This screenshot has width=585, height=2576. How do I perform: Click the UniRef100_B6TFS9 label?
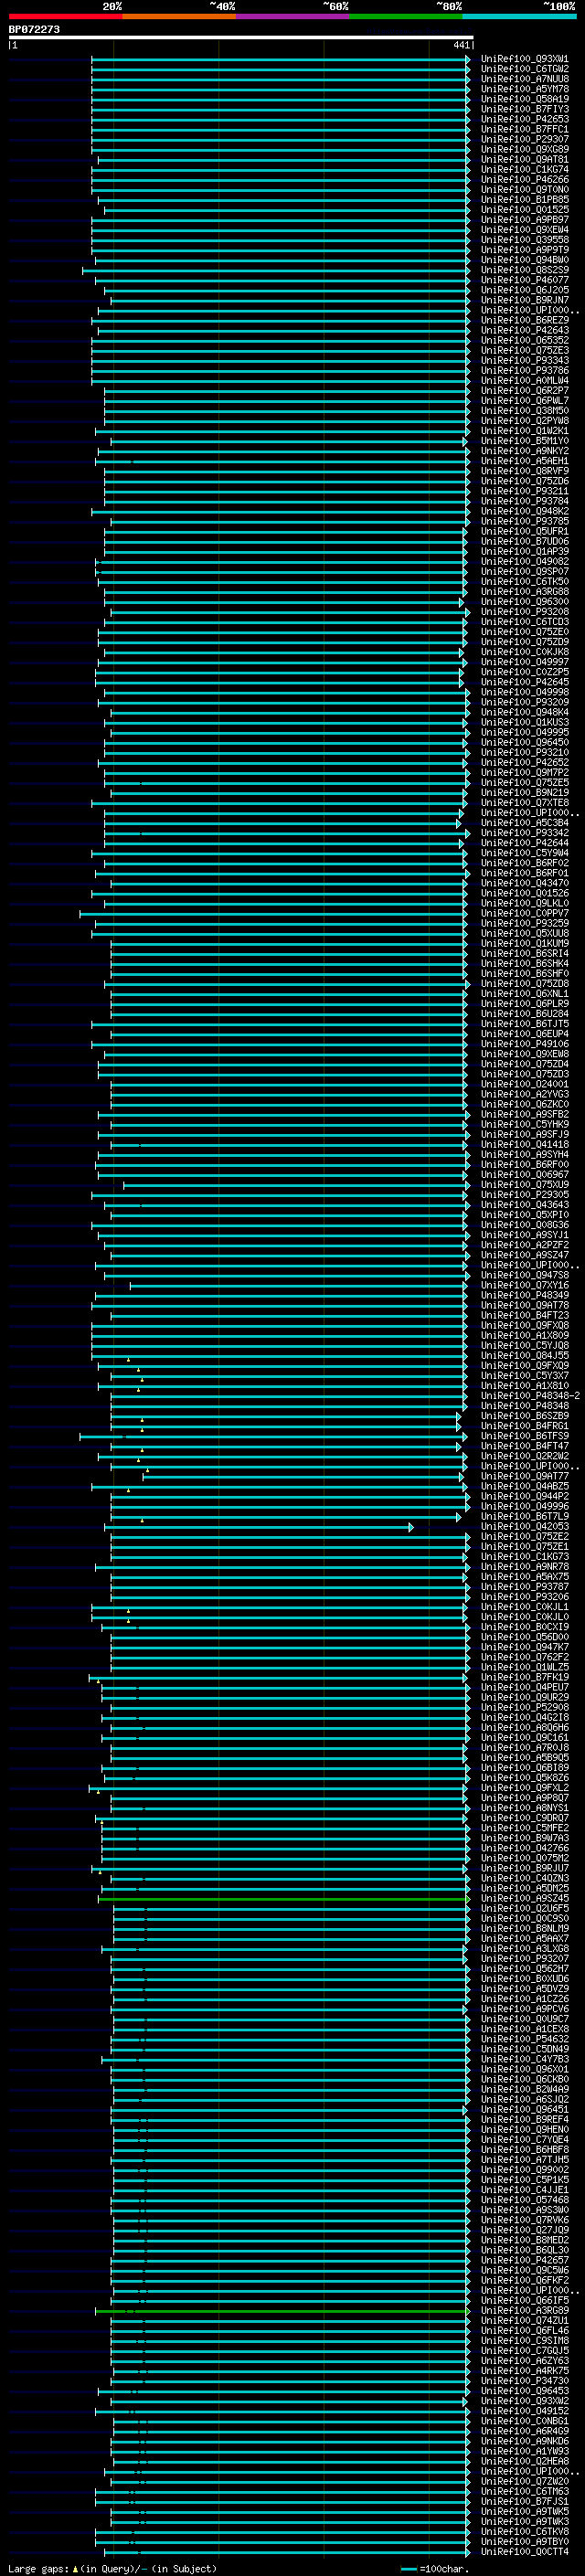tap(525, 1436)
